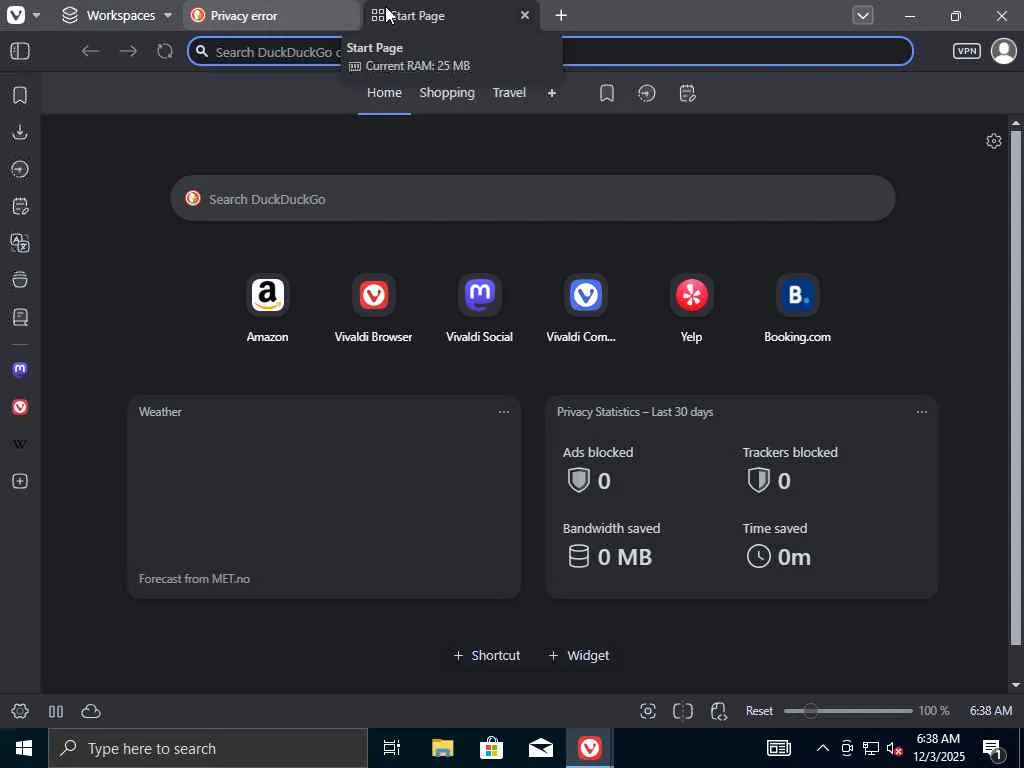Screen dimensions: 1024x768
Task: Adjust the page zoom slider
Action: point(848,711)
